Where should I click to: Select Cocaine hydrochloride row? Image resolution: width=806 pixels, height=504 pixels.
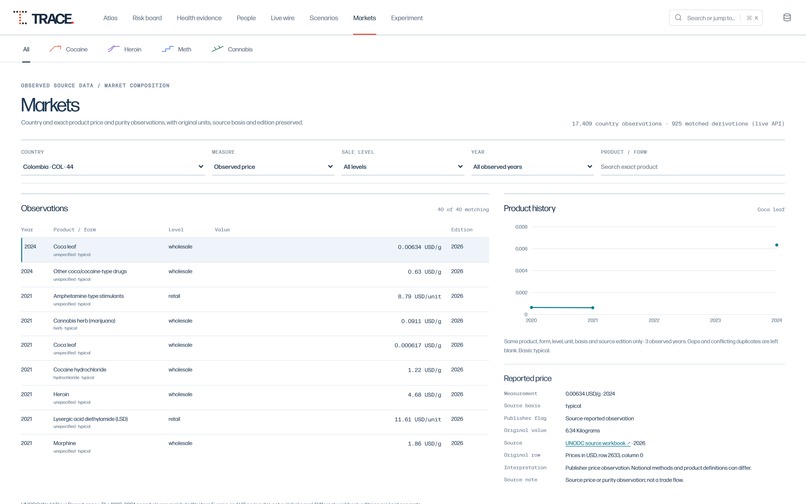tap(255, 373)
